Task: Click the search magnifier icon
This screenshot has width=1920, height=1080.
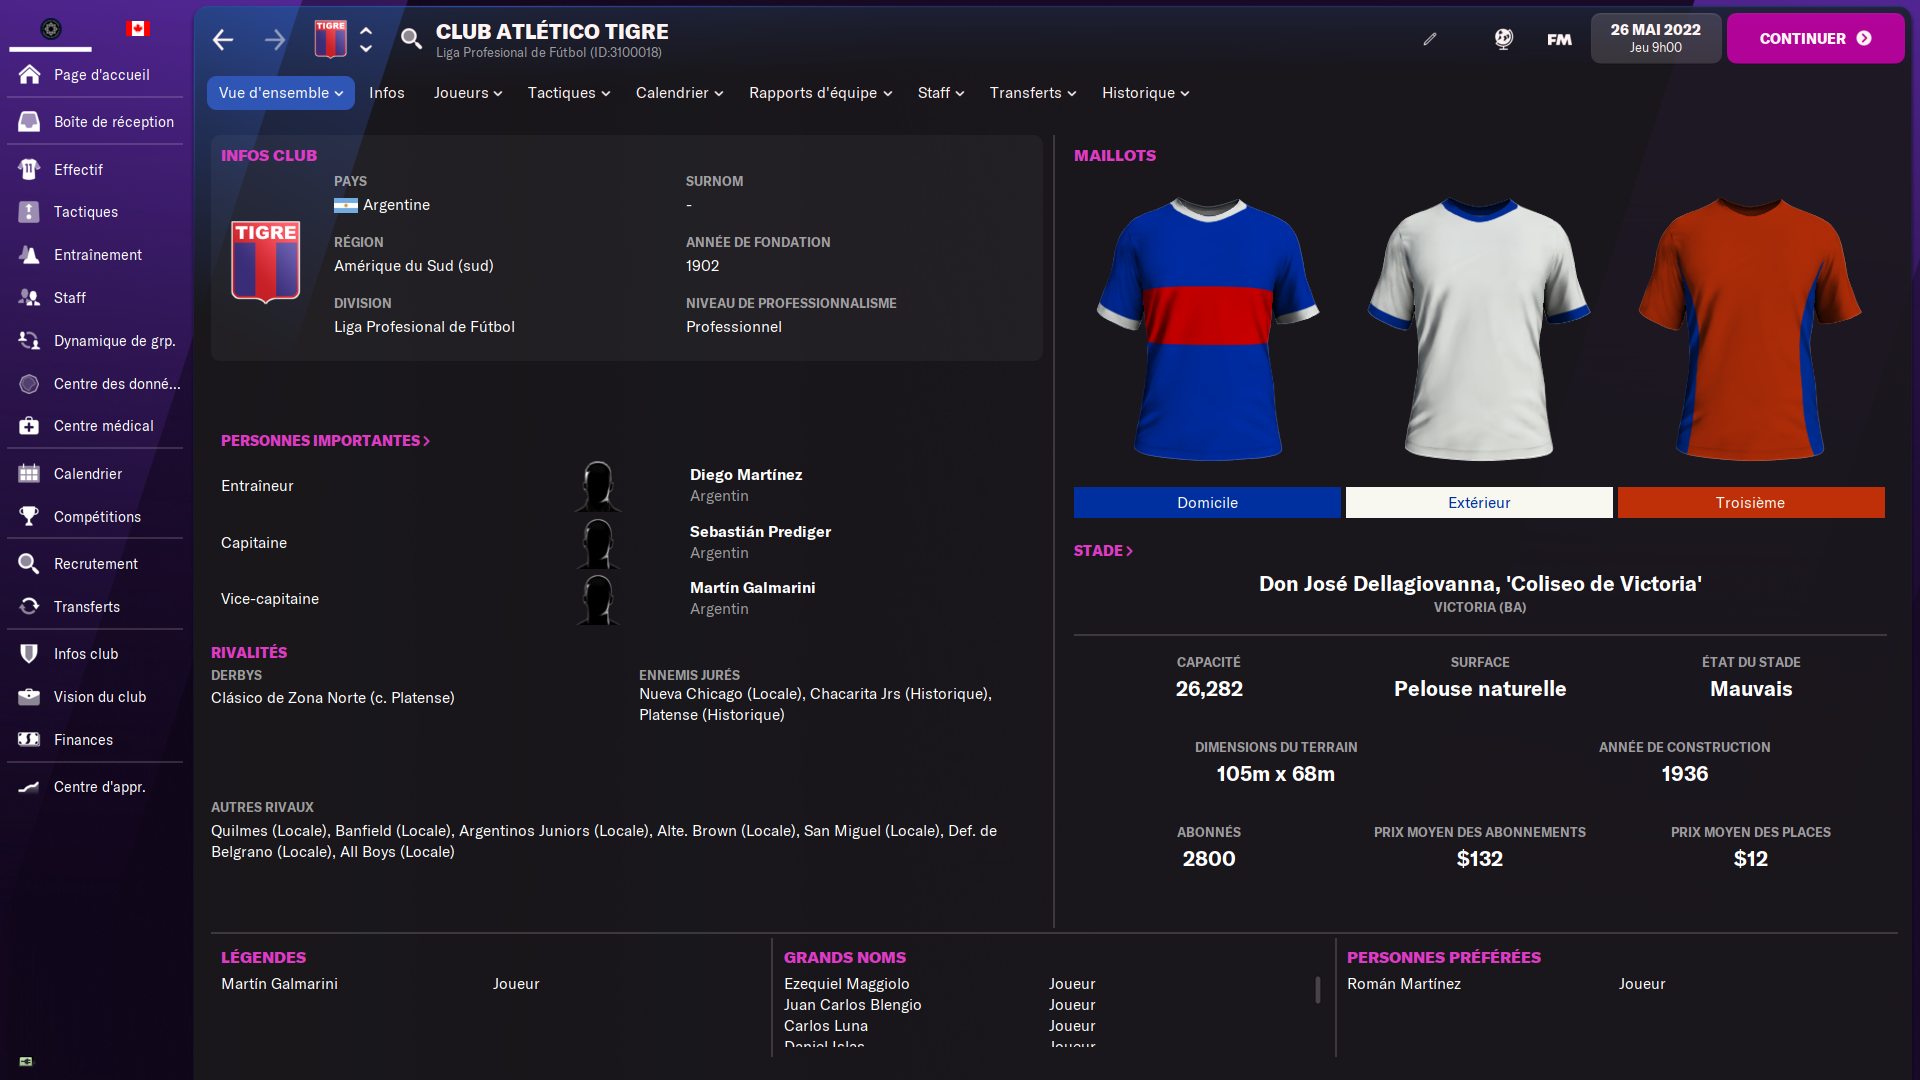Action: (410, 39)
